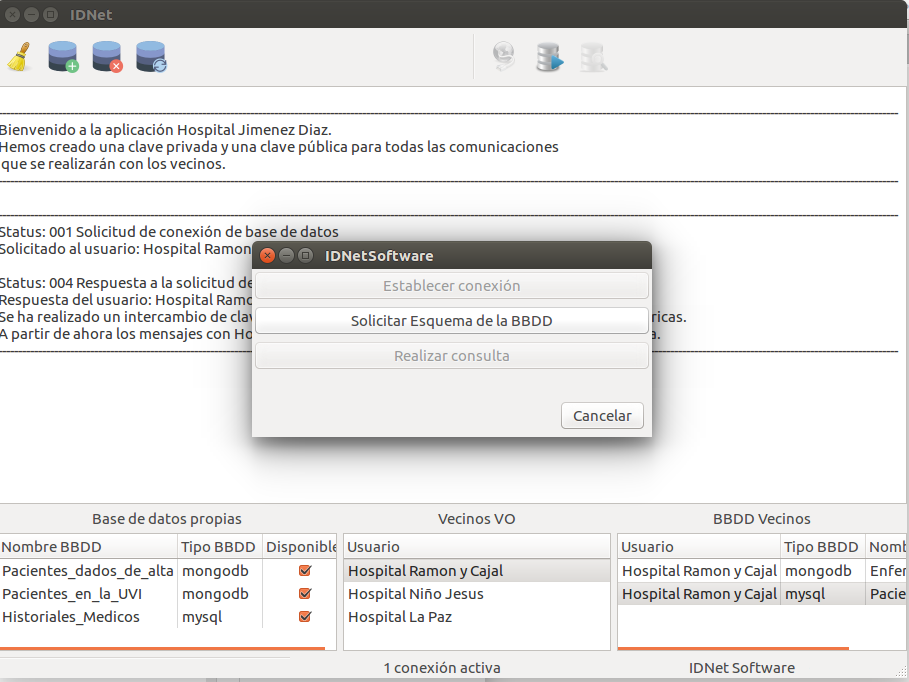Image resolution: width=909 pixels, height=682 pixels.
Task: Select Hospital Niño Jesus neighbor
Action: click(x=477, y=594)
